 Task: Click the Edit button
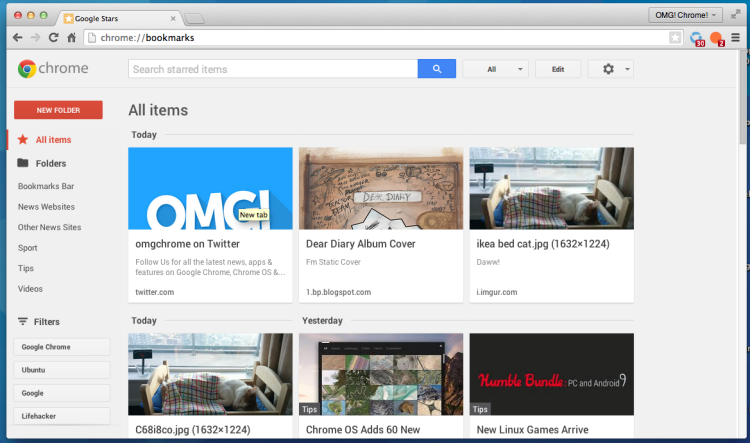pos(558,69)
